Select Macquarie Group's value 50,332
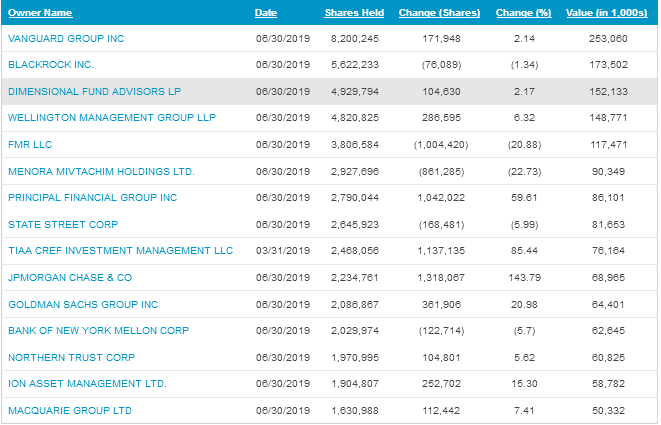The image size is (661, 425). (x=608, y=412)
